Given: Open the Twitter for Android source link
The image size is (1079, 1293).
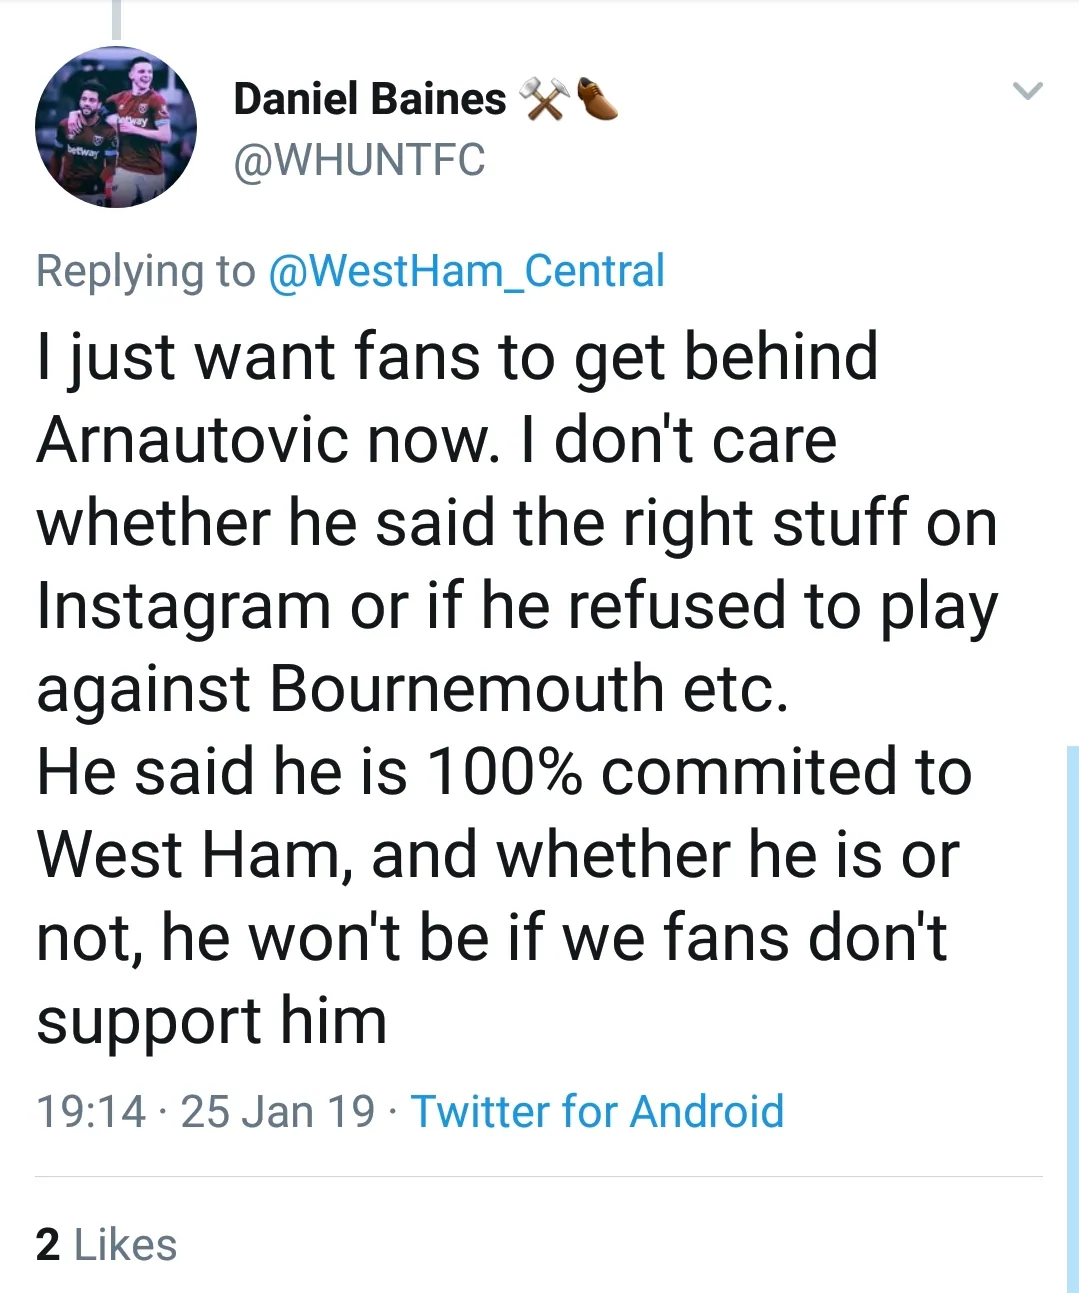Looking at the screenshot, I should 597,1111.
